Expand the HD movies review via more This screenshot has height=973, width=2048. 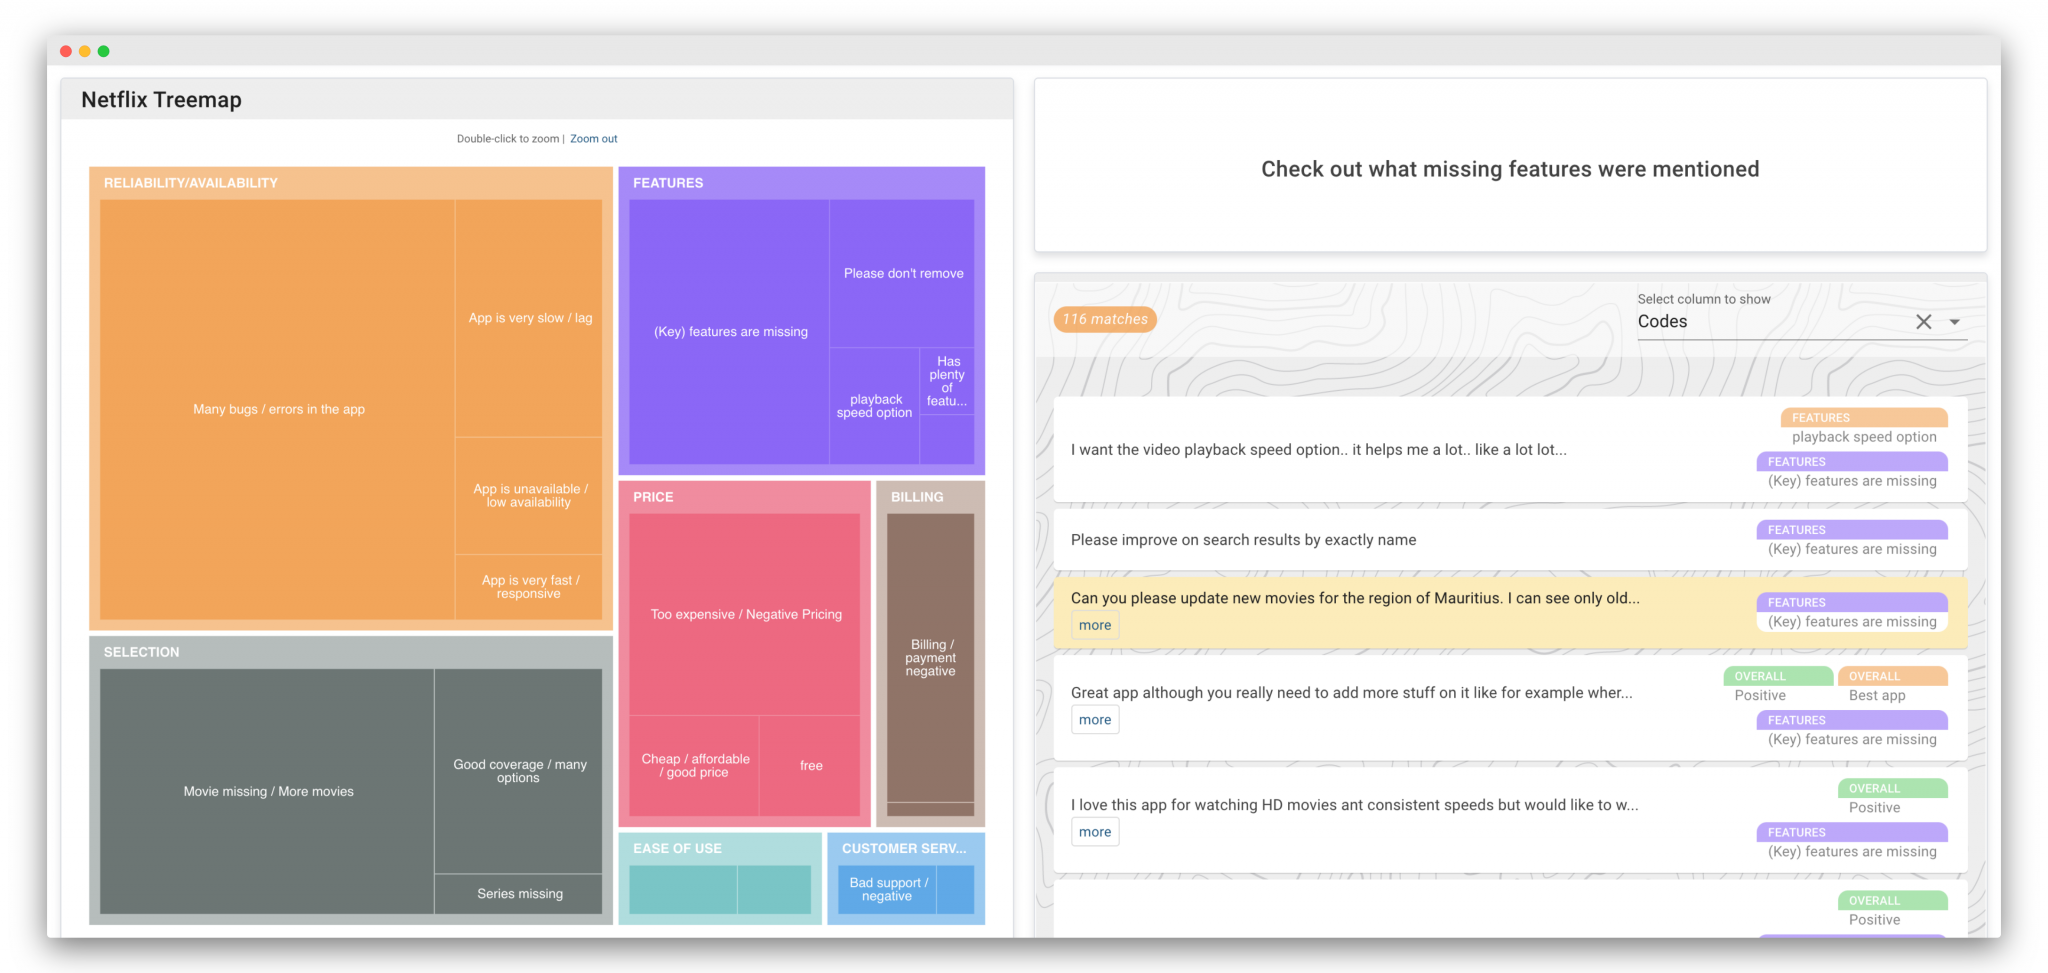click(x=1095, y=831)
